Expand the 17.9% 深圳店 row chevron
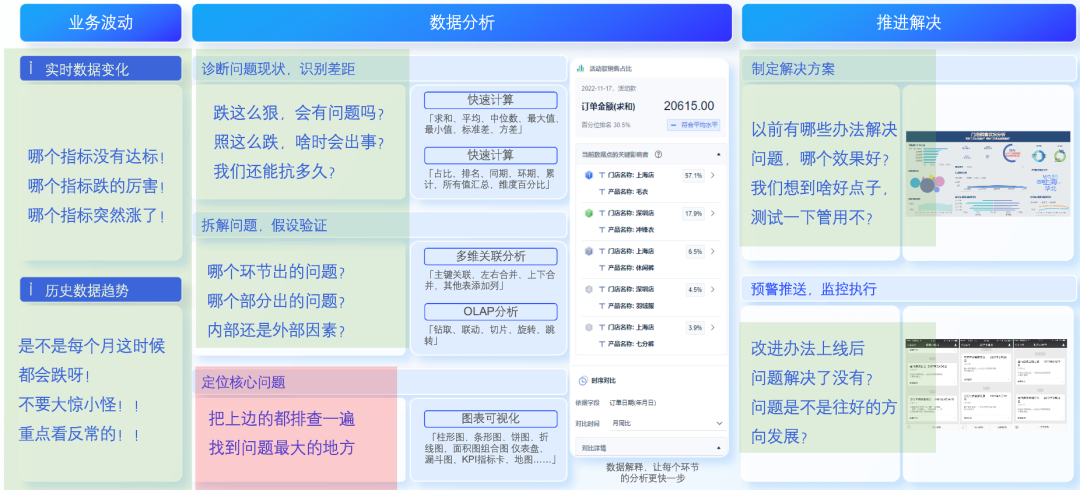This screenshot has height=490, width=1080. point(712,213)
